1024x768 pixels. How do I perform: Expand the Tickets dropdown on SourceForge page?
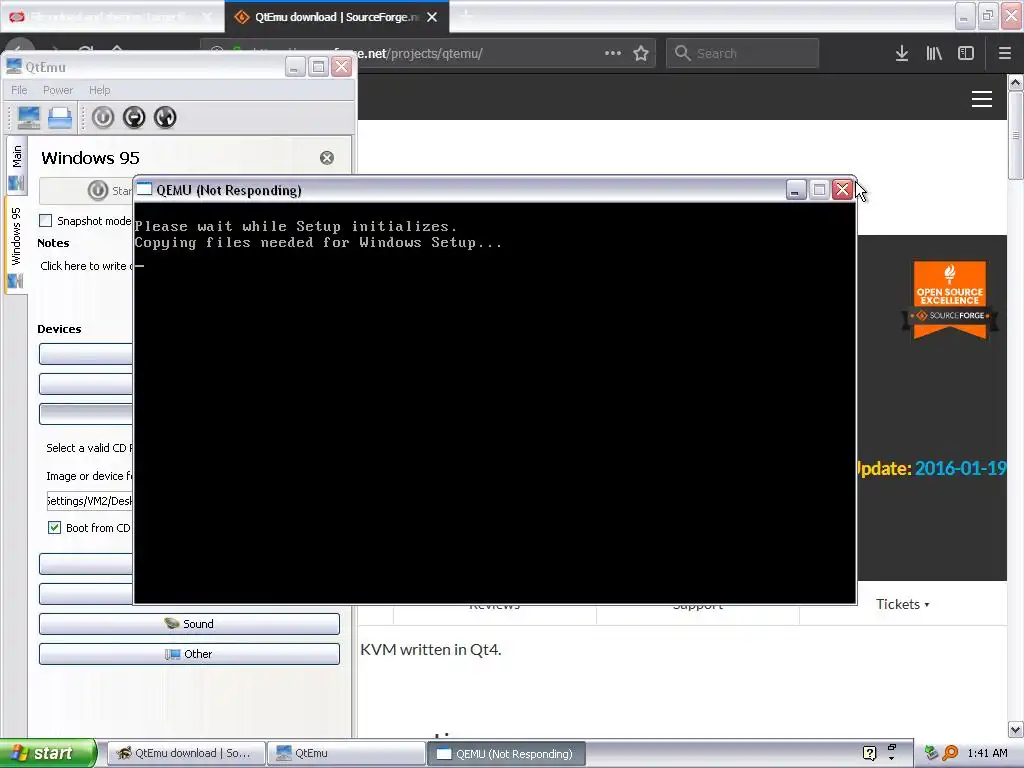point(903,604)
